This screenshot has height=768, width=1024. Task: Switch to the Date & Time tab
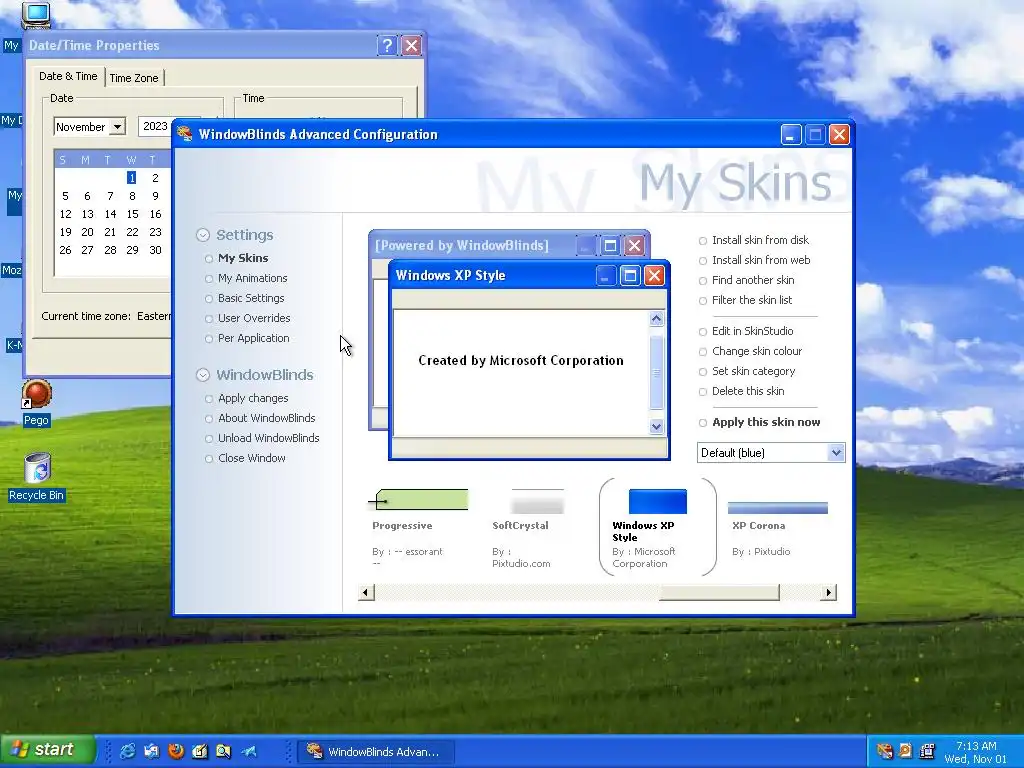click(68, 76)
